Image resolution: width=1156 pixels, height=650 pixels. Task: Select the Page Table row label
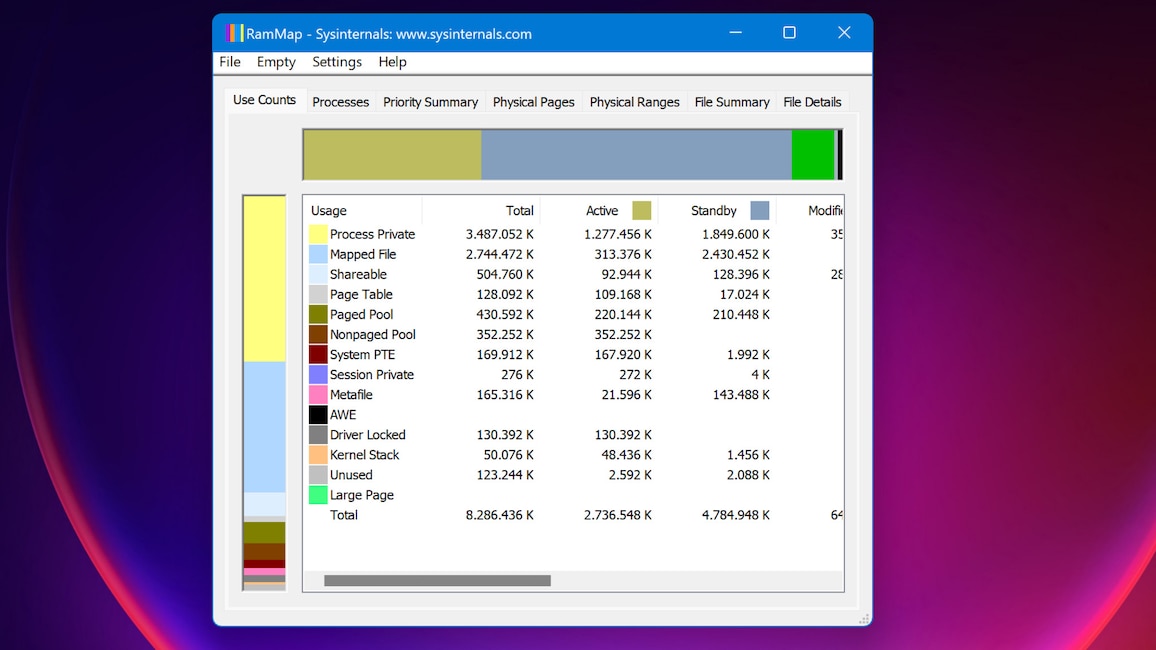pyautogui.click(x=361, y=294)
